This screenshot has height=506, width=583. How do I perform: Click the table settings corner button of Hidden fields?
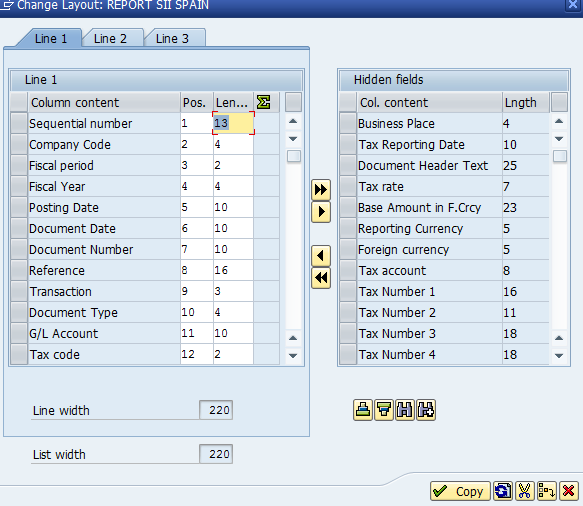coord(560,102)
